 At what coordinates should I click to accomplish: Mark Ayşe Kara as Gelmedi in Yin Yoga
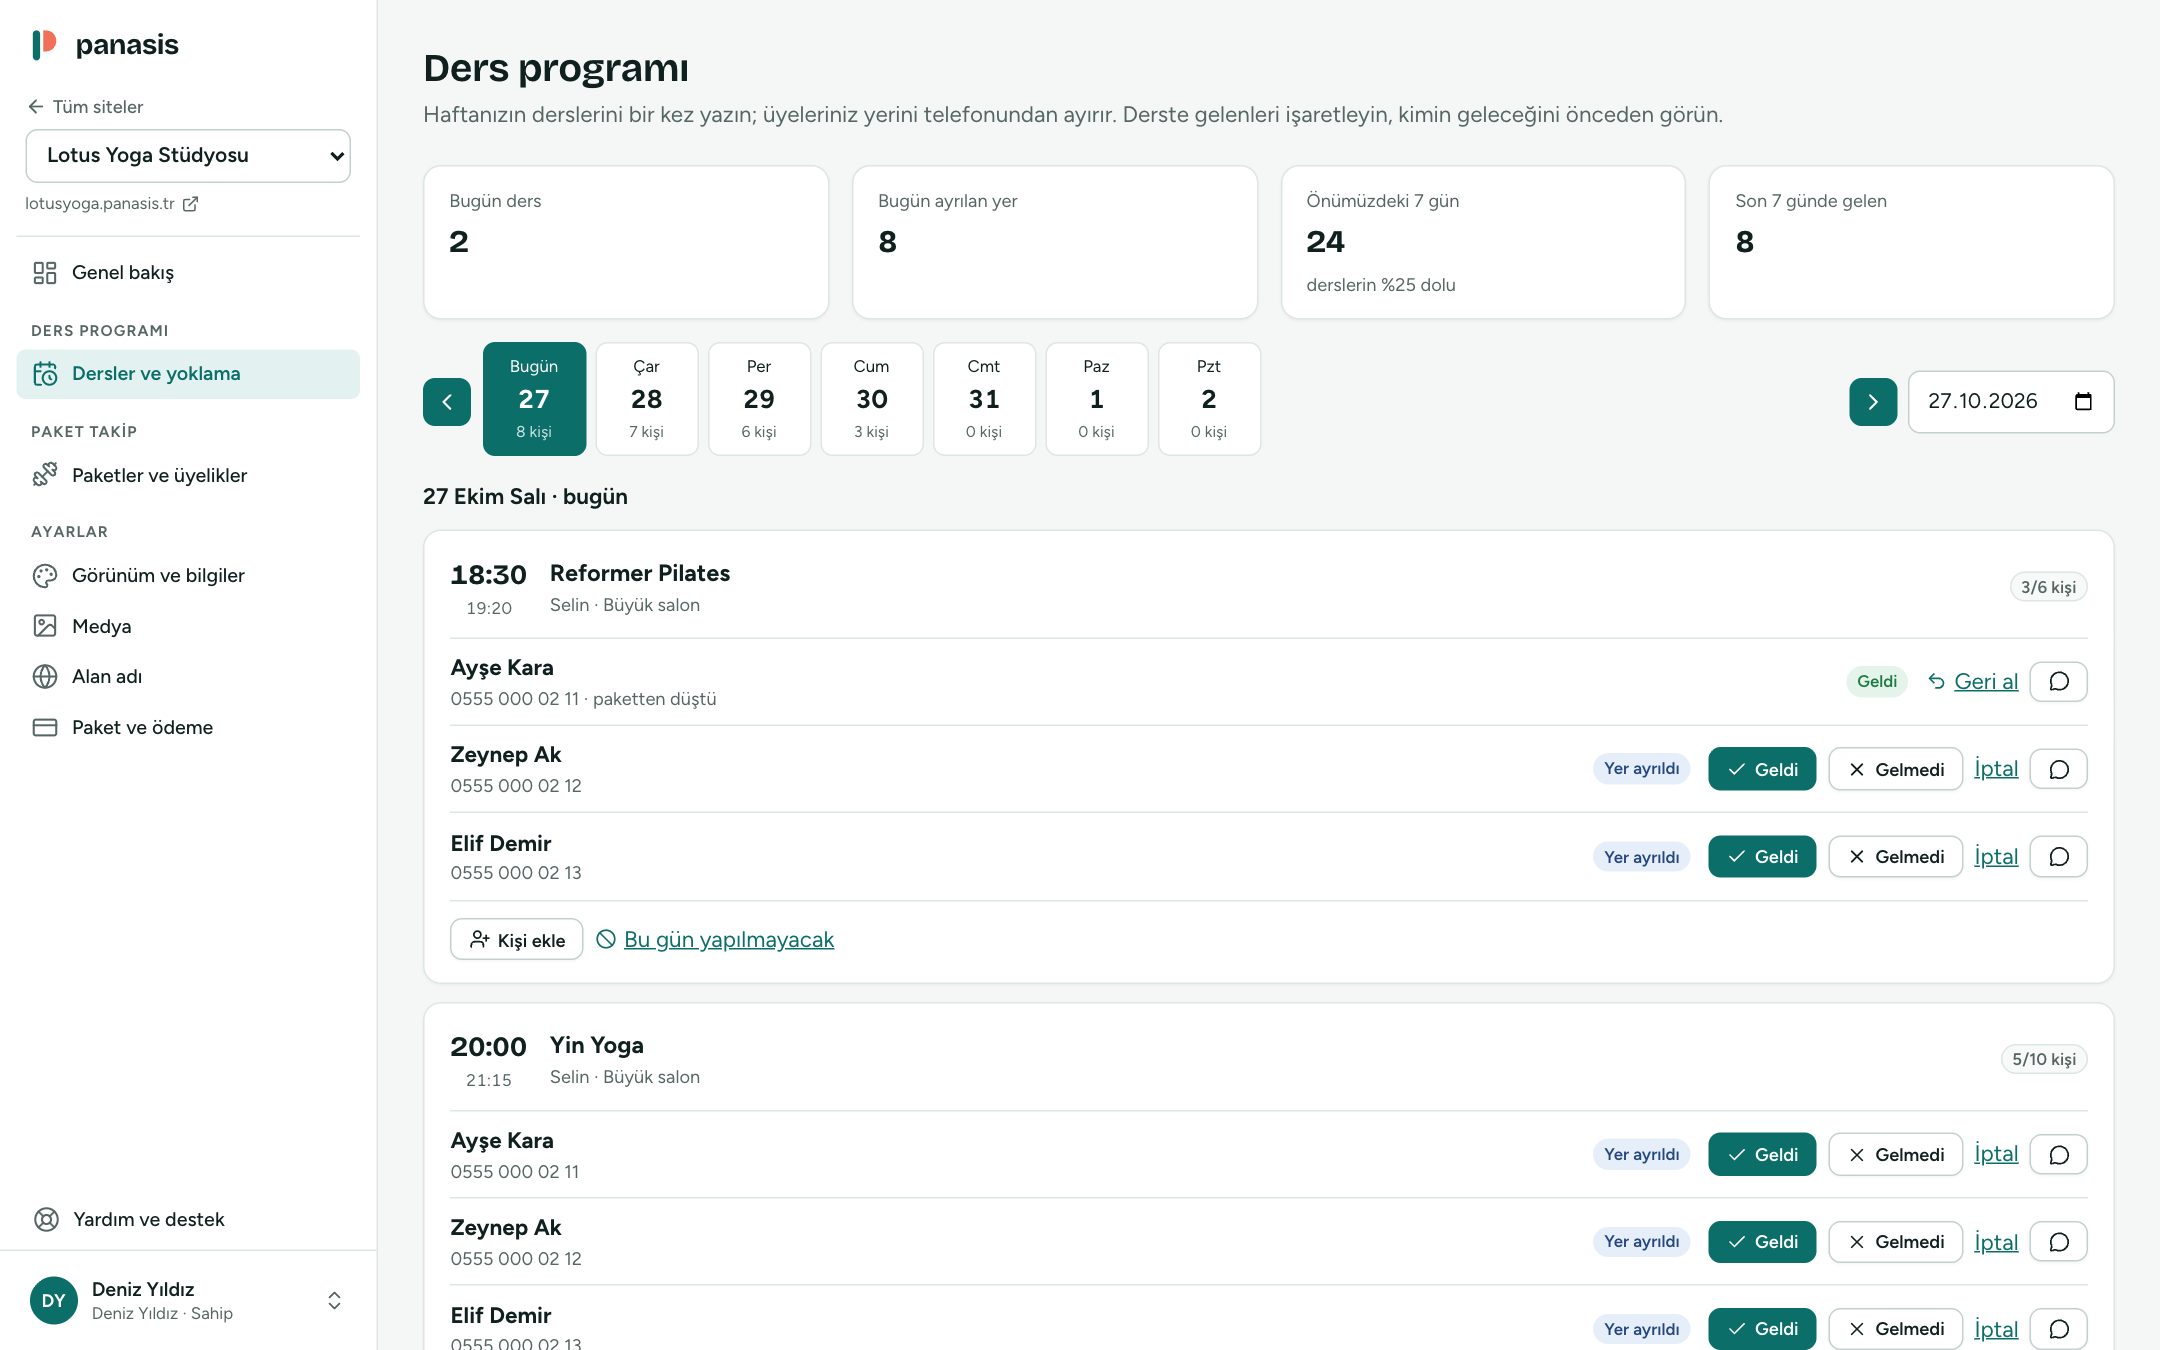coord(1896,1155)
